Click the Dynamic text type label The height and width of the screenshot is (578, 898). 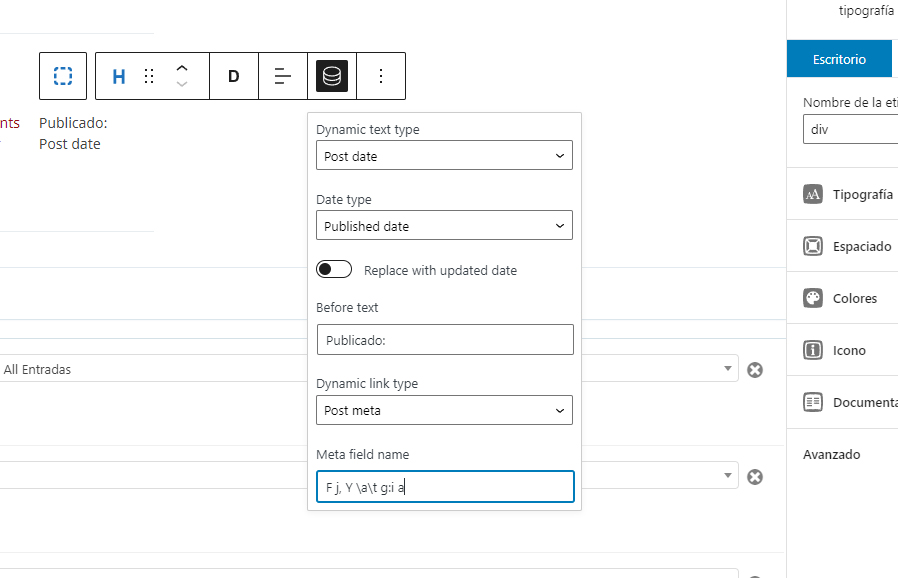click(368, 129)
